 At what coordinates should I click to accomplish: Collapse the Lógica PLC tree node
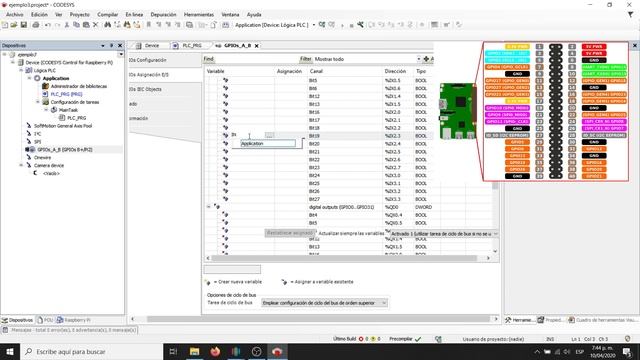point(21,70)
